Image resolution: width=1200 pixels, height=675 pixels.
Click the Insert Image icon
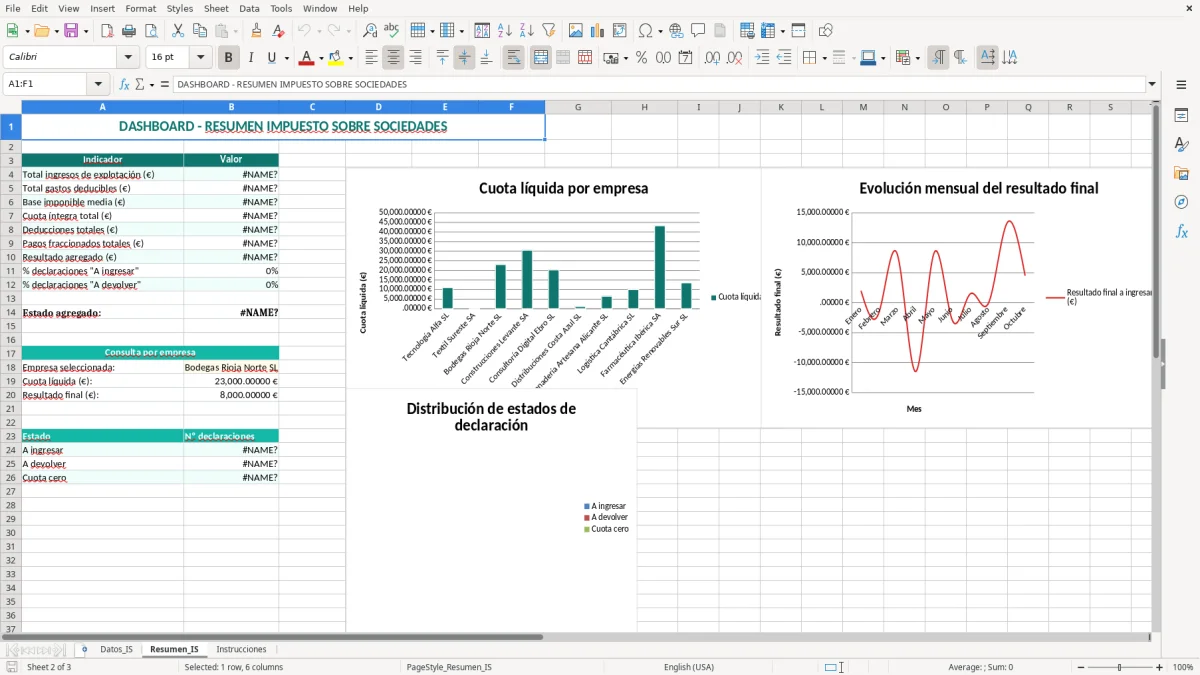(x=576, y=31)
